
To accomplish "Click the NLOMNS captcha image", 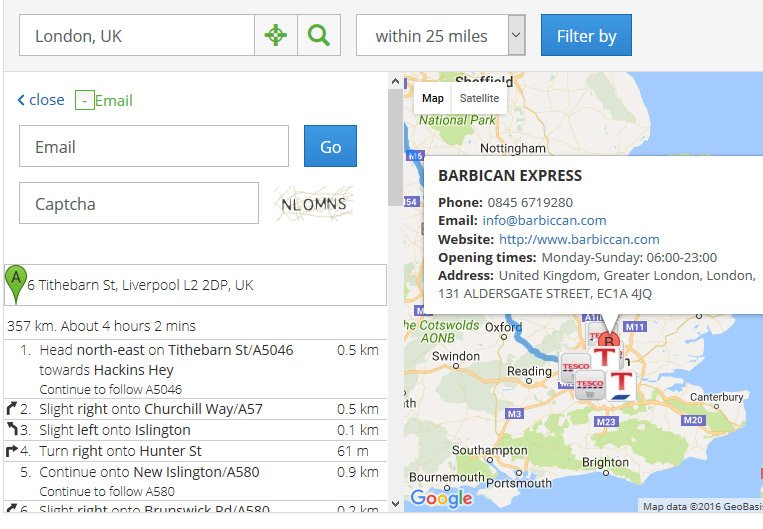I will 314,203.
